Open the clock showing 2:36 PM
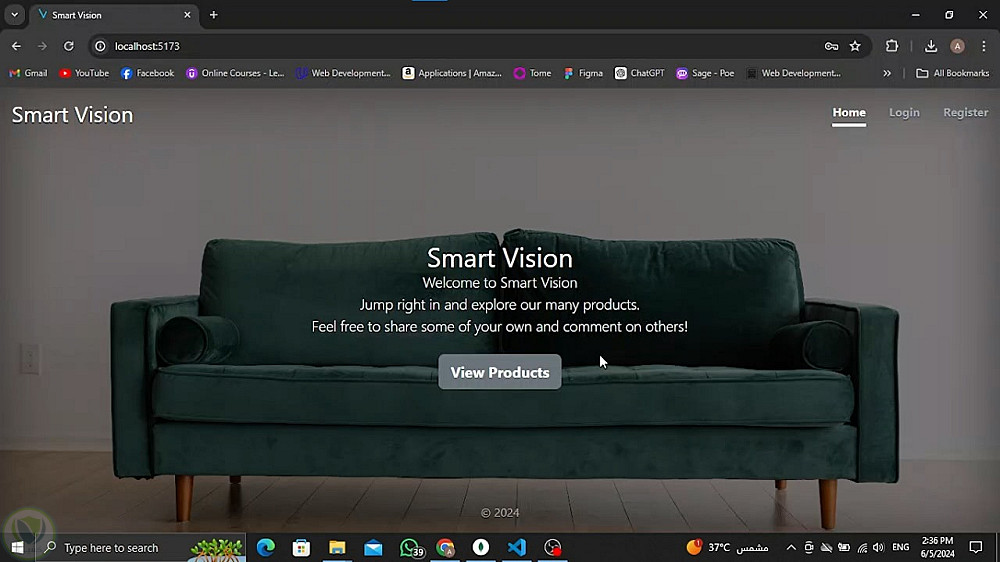This screenshot has height=562, width=1000. coord(938,547)
